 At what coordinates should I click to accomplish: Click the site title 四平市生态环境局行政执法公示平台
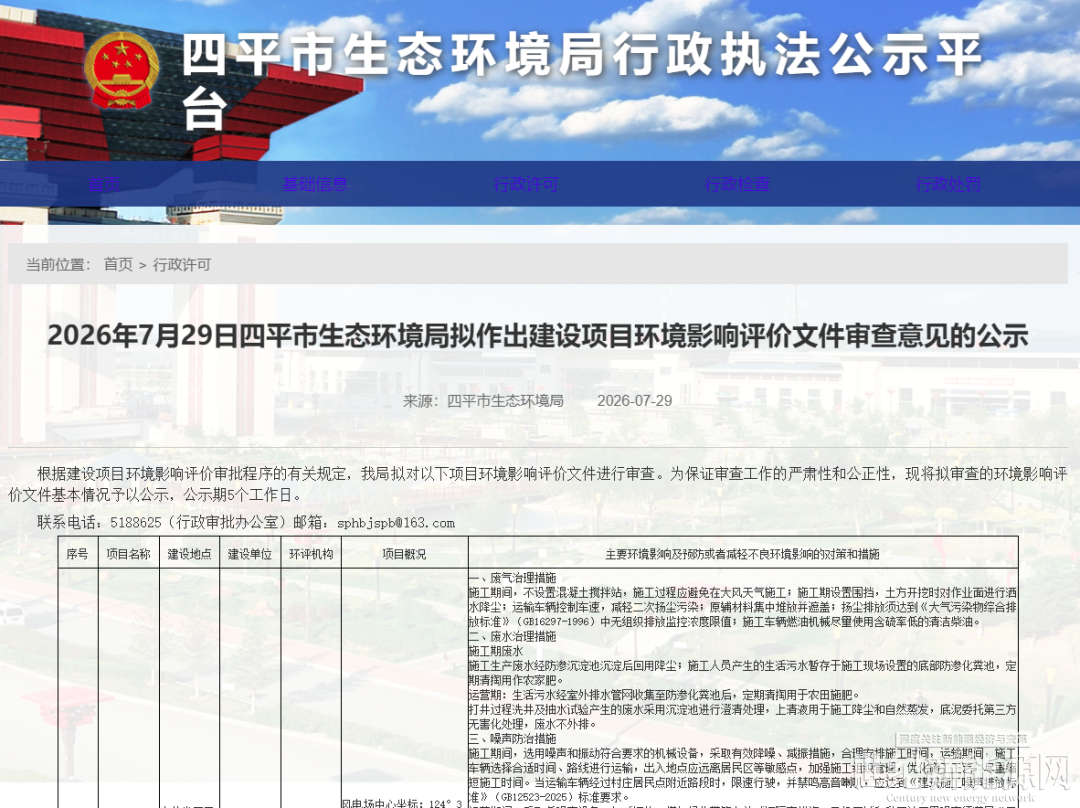coord(582,81)
